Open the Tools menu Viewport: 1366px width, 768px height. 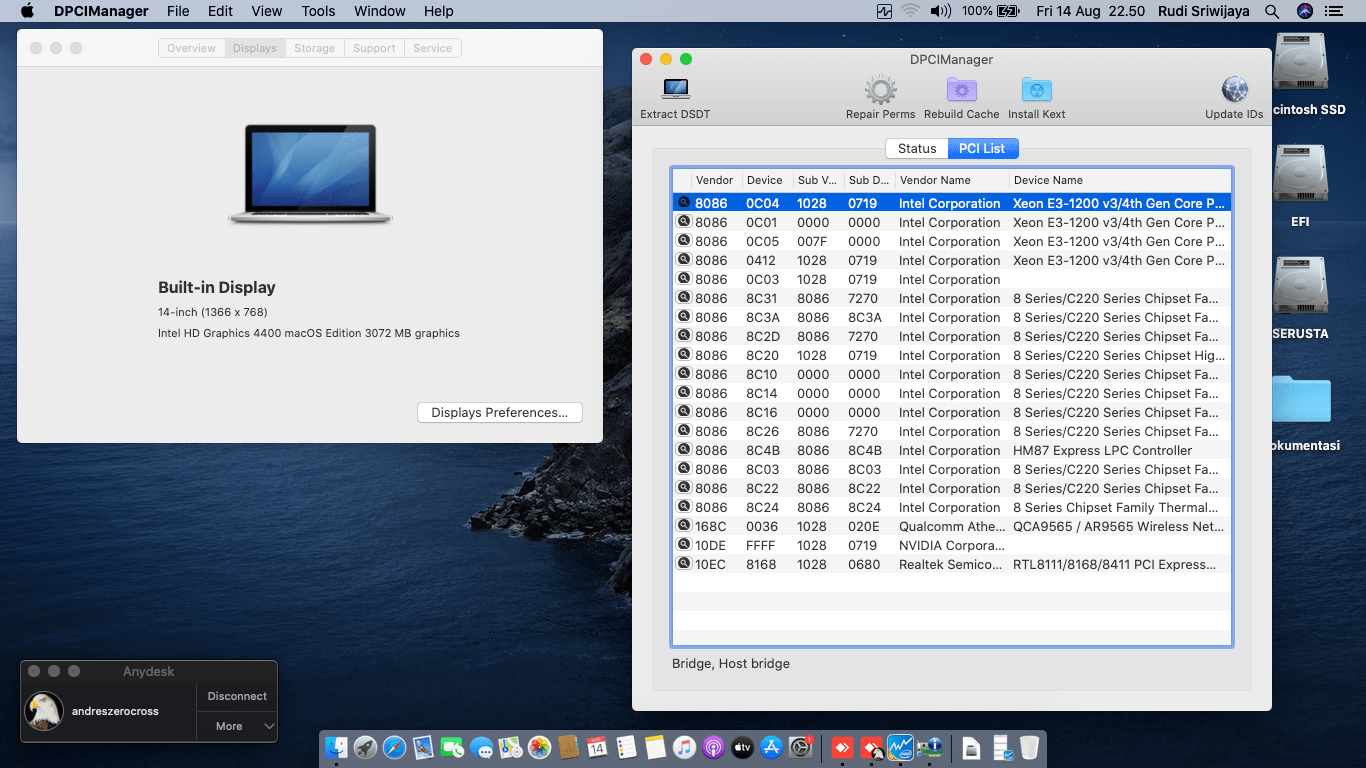point(318,11)
